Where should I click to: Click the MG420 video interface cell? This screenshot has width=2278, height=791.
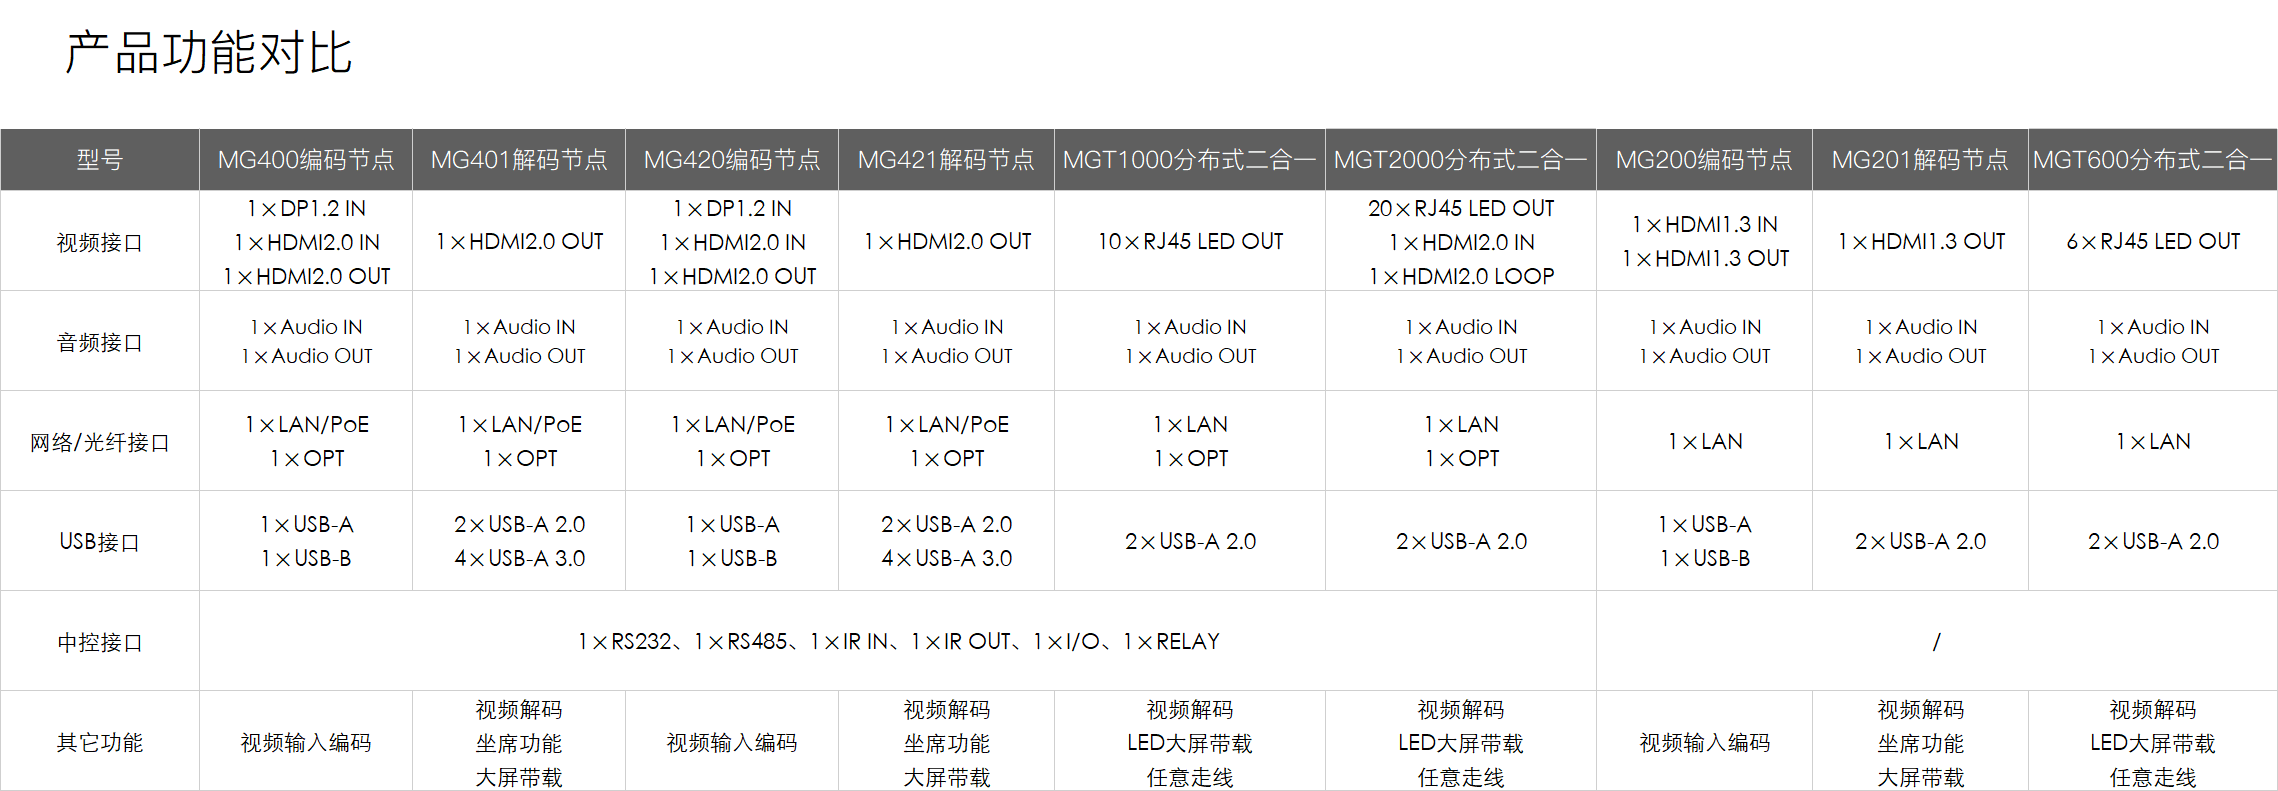(x=732, y=241)
